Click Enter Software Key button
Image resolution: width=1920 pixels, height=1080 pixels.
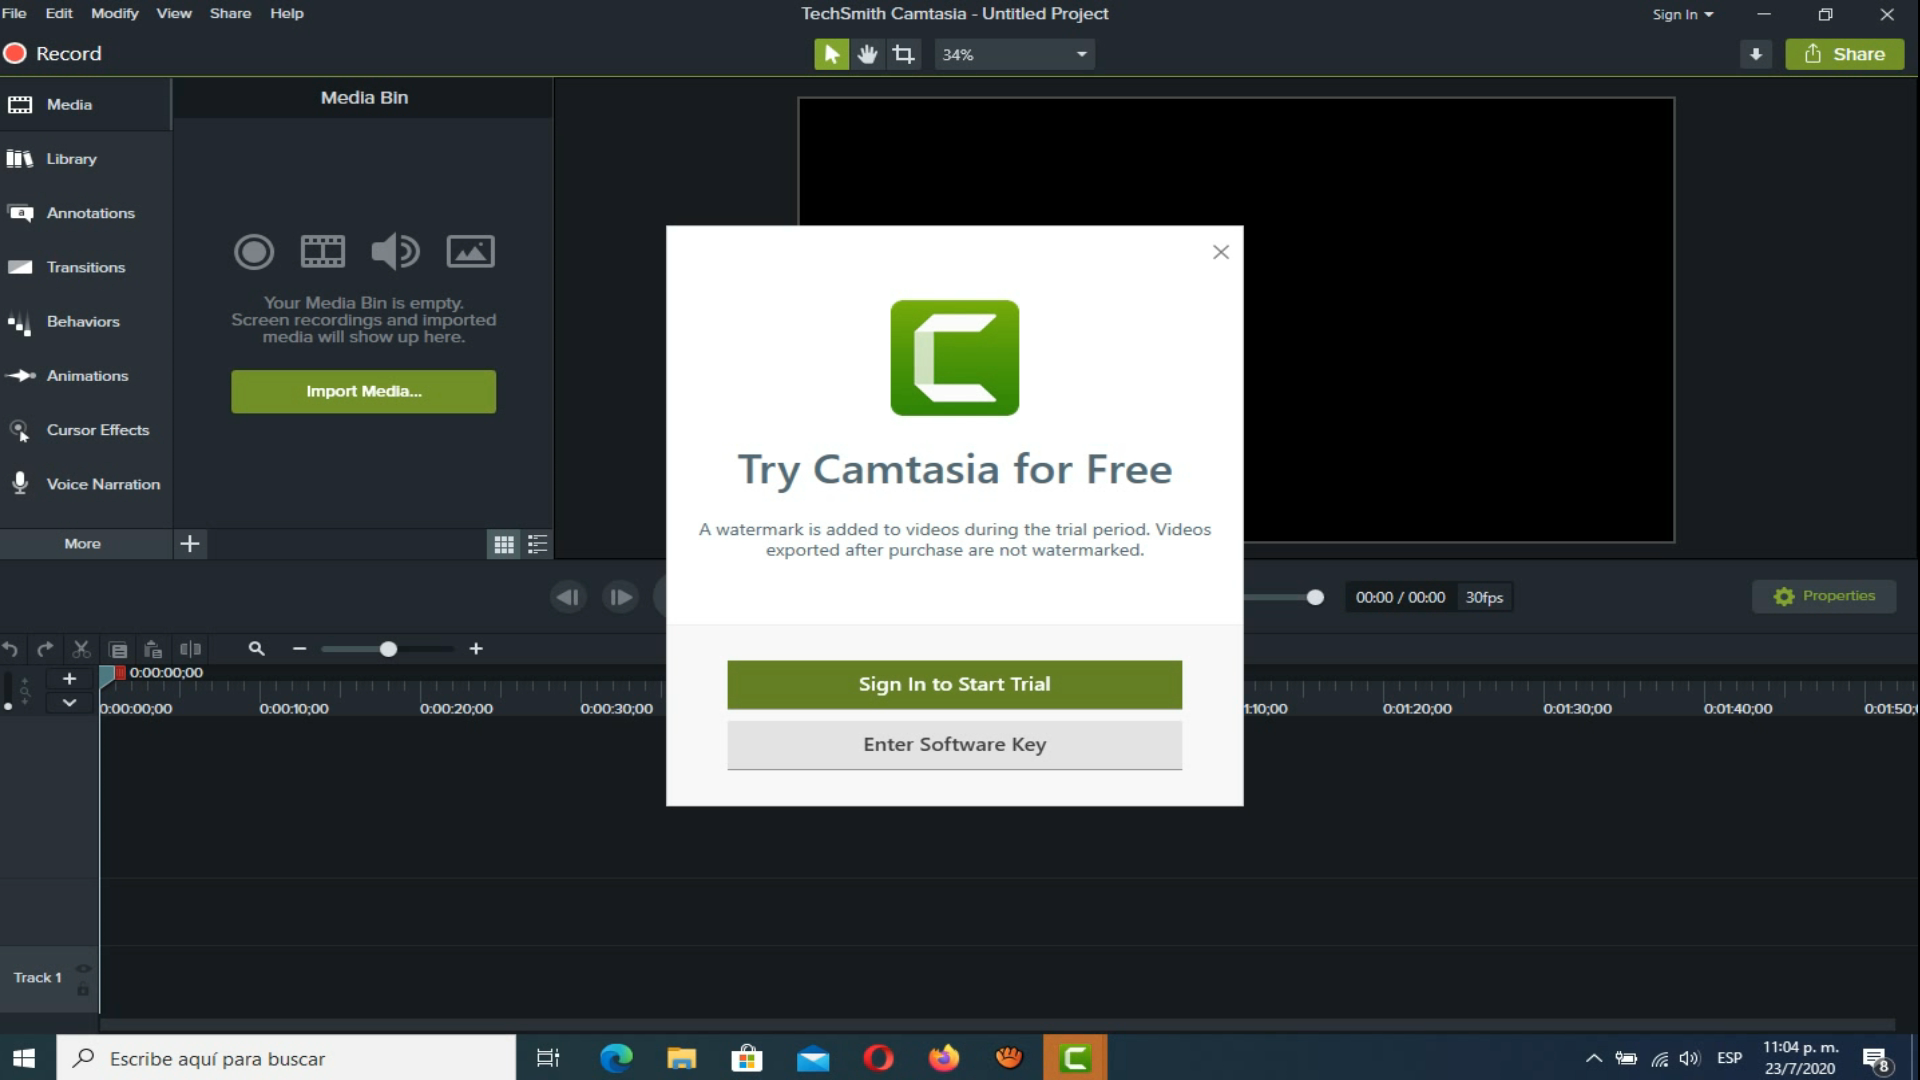(x=954, y=744)
